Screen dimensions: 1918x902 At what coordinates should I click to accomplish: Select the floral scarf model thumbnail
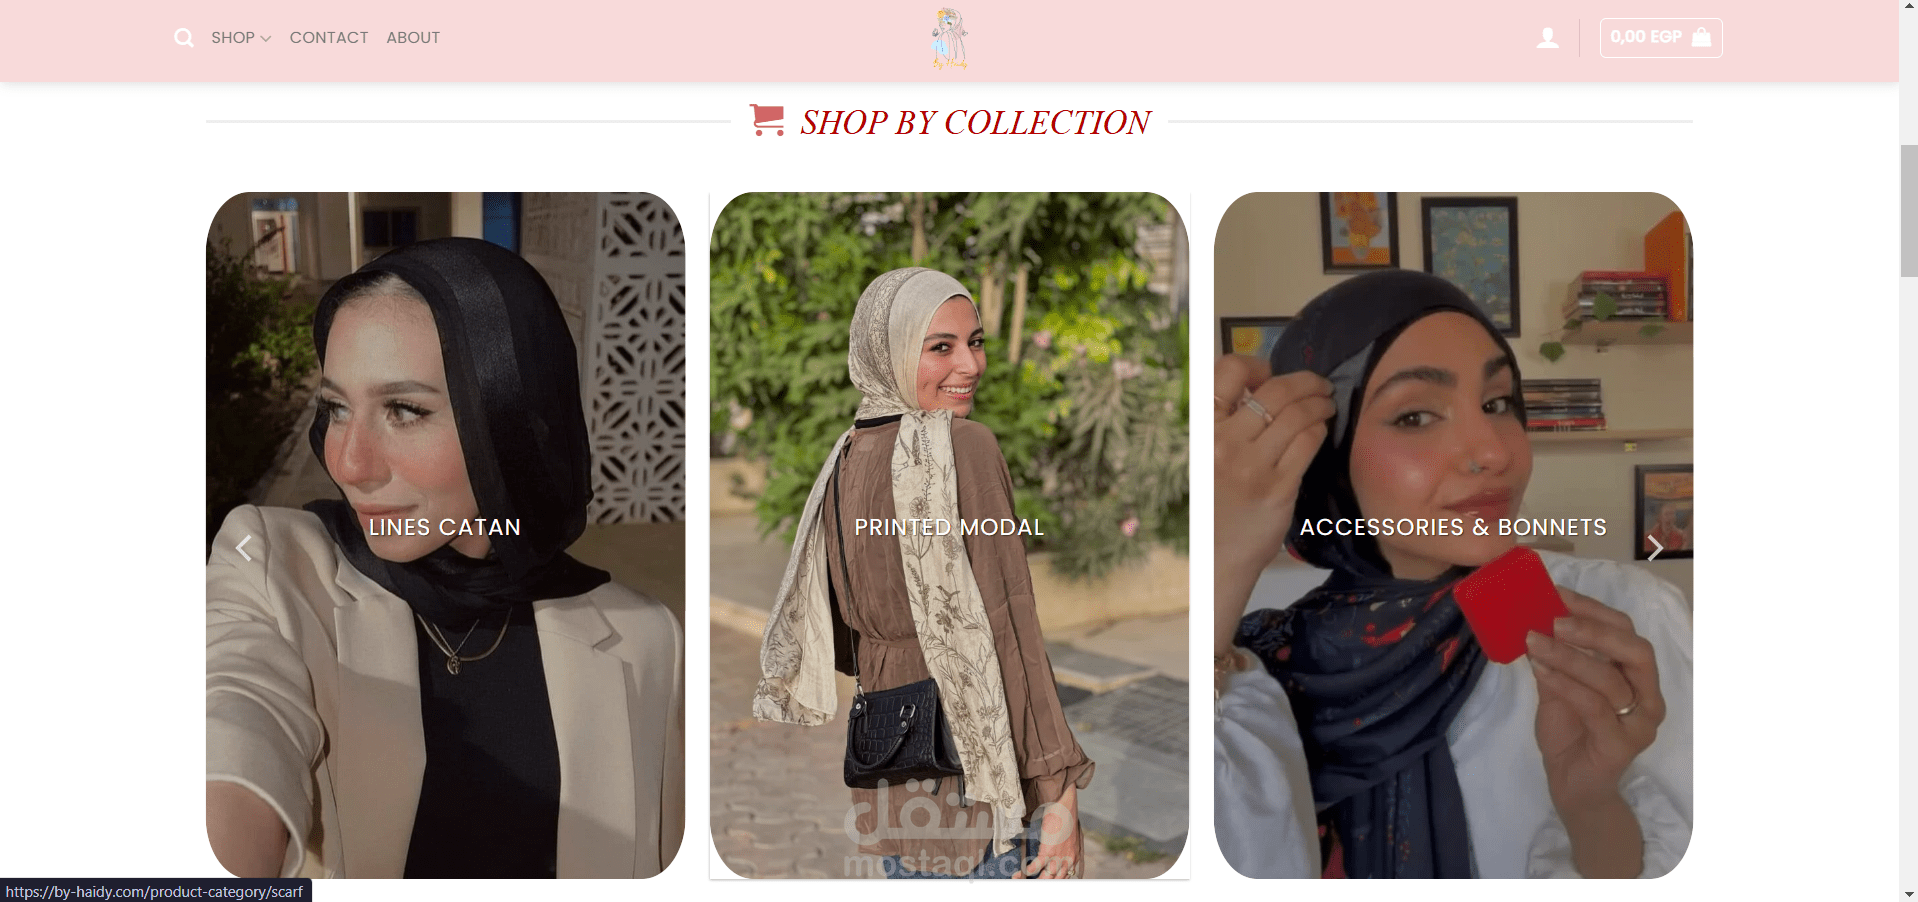click(949, 535)
